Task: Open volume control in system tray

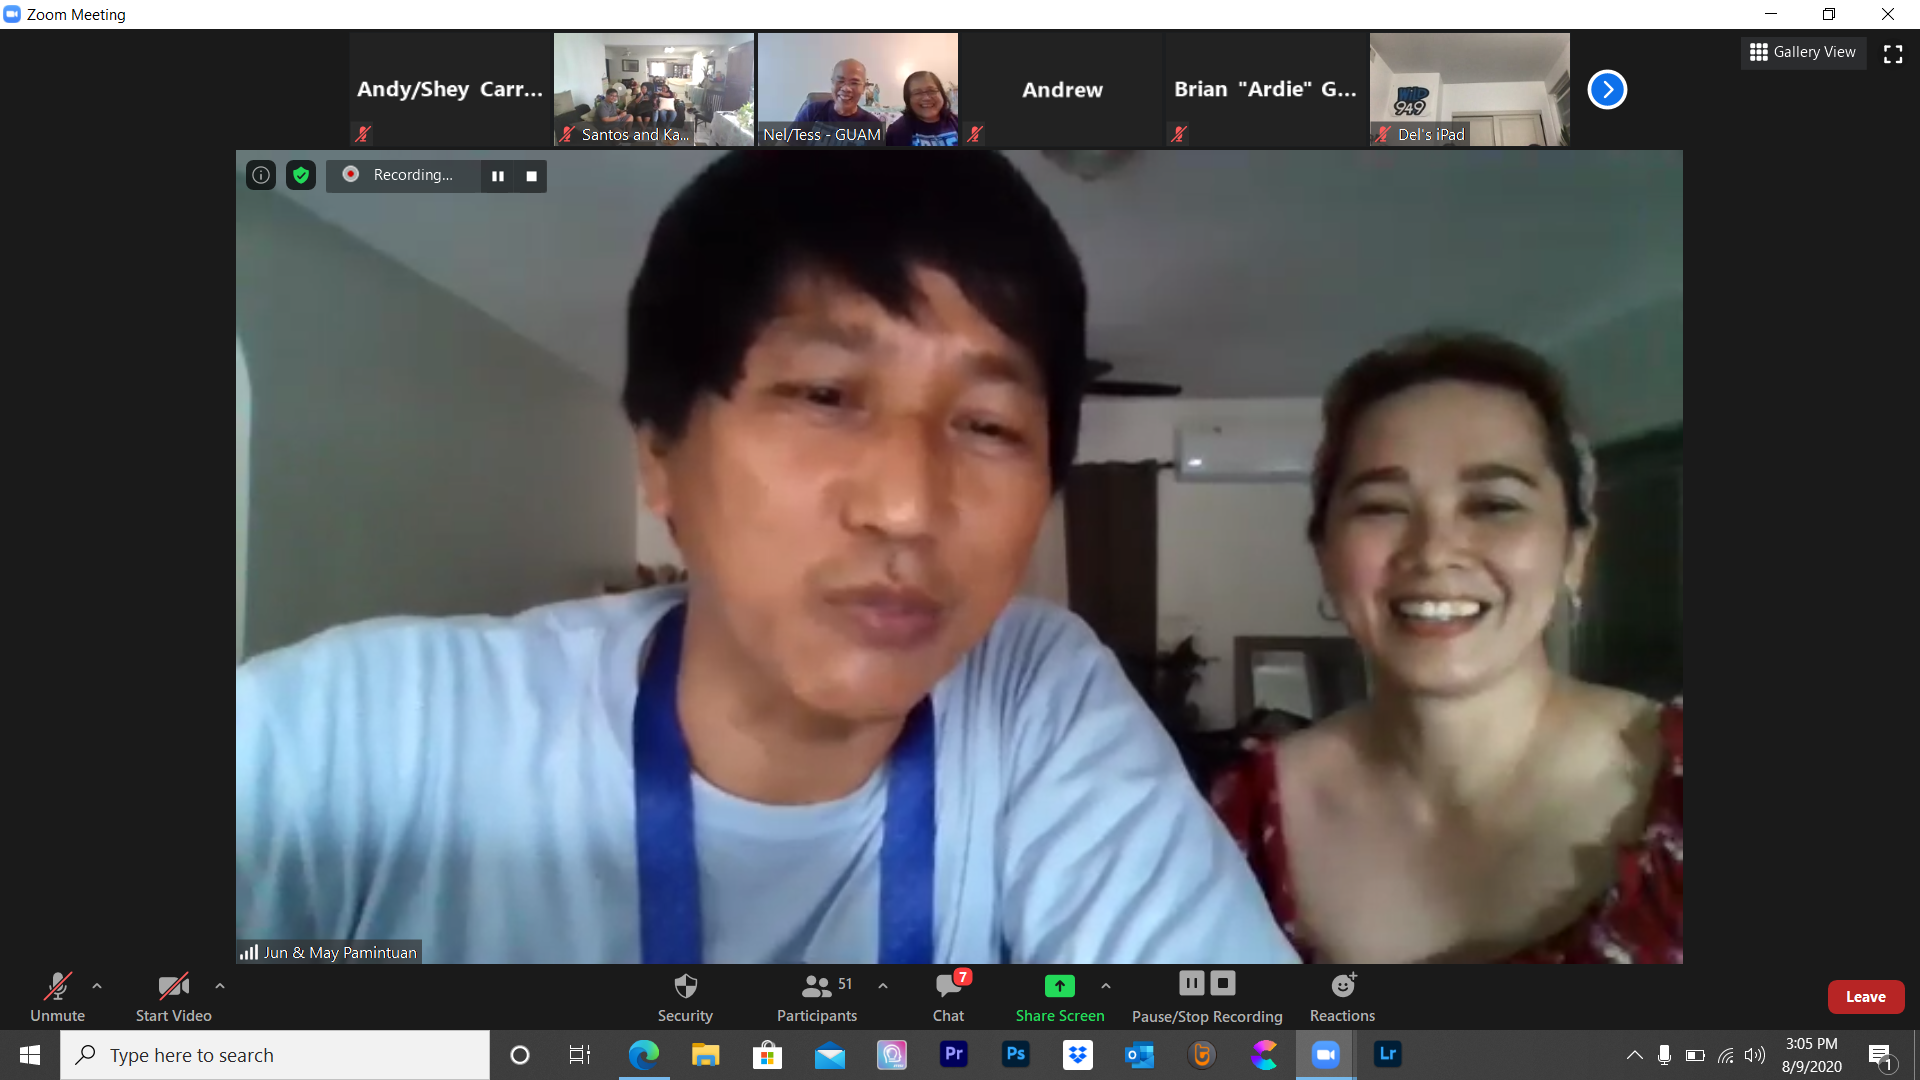Action: (x=1754, y=1055)
